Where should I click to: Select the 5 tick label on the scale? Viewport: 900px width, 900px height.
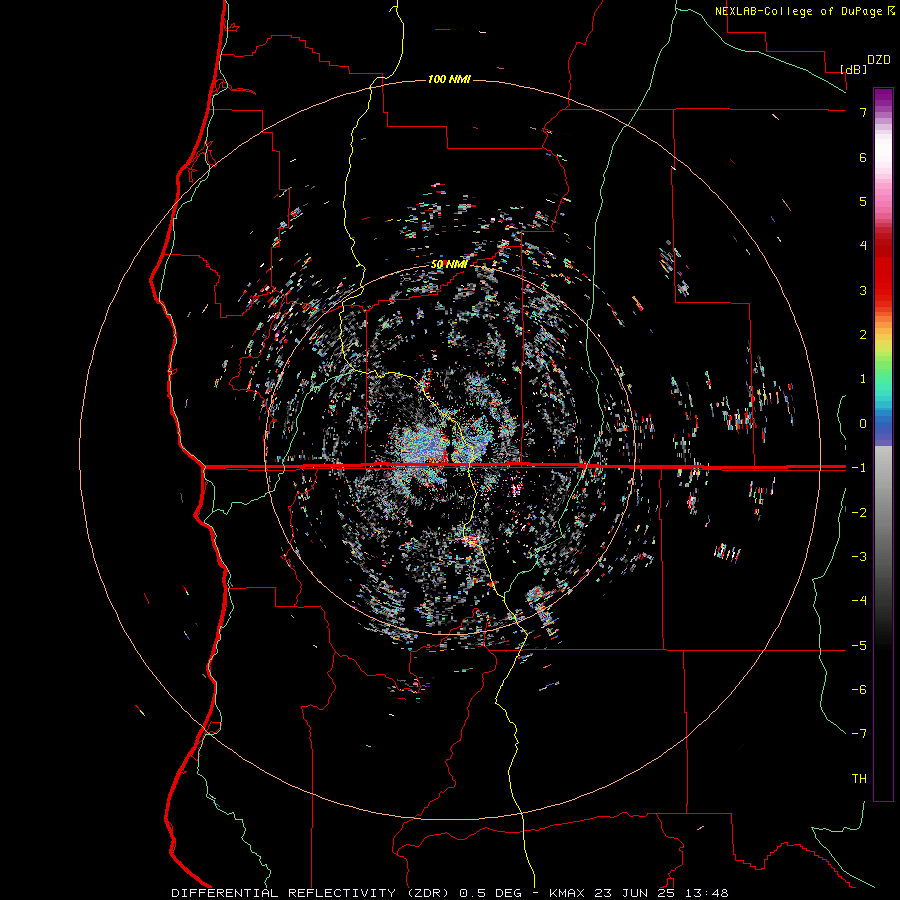pyautogui.click(x=863, y=201)
